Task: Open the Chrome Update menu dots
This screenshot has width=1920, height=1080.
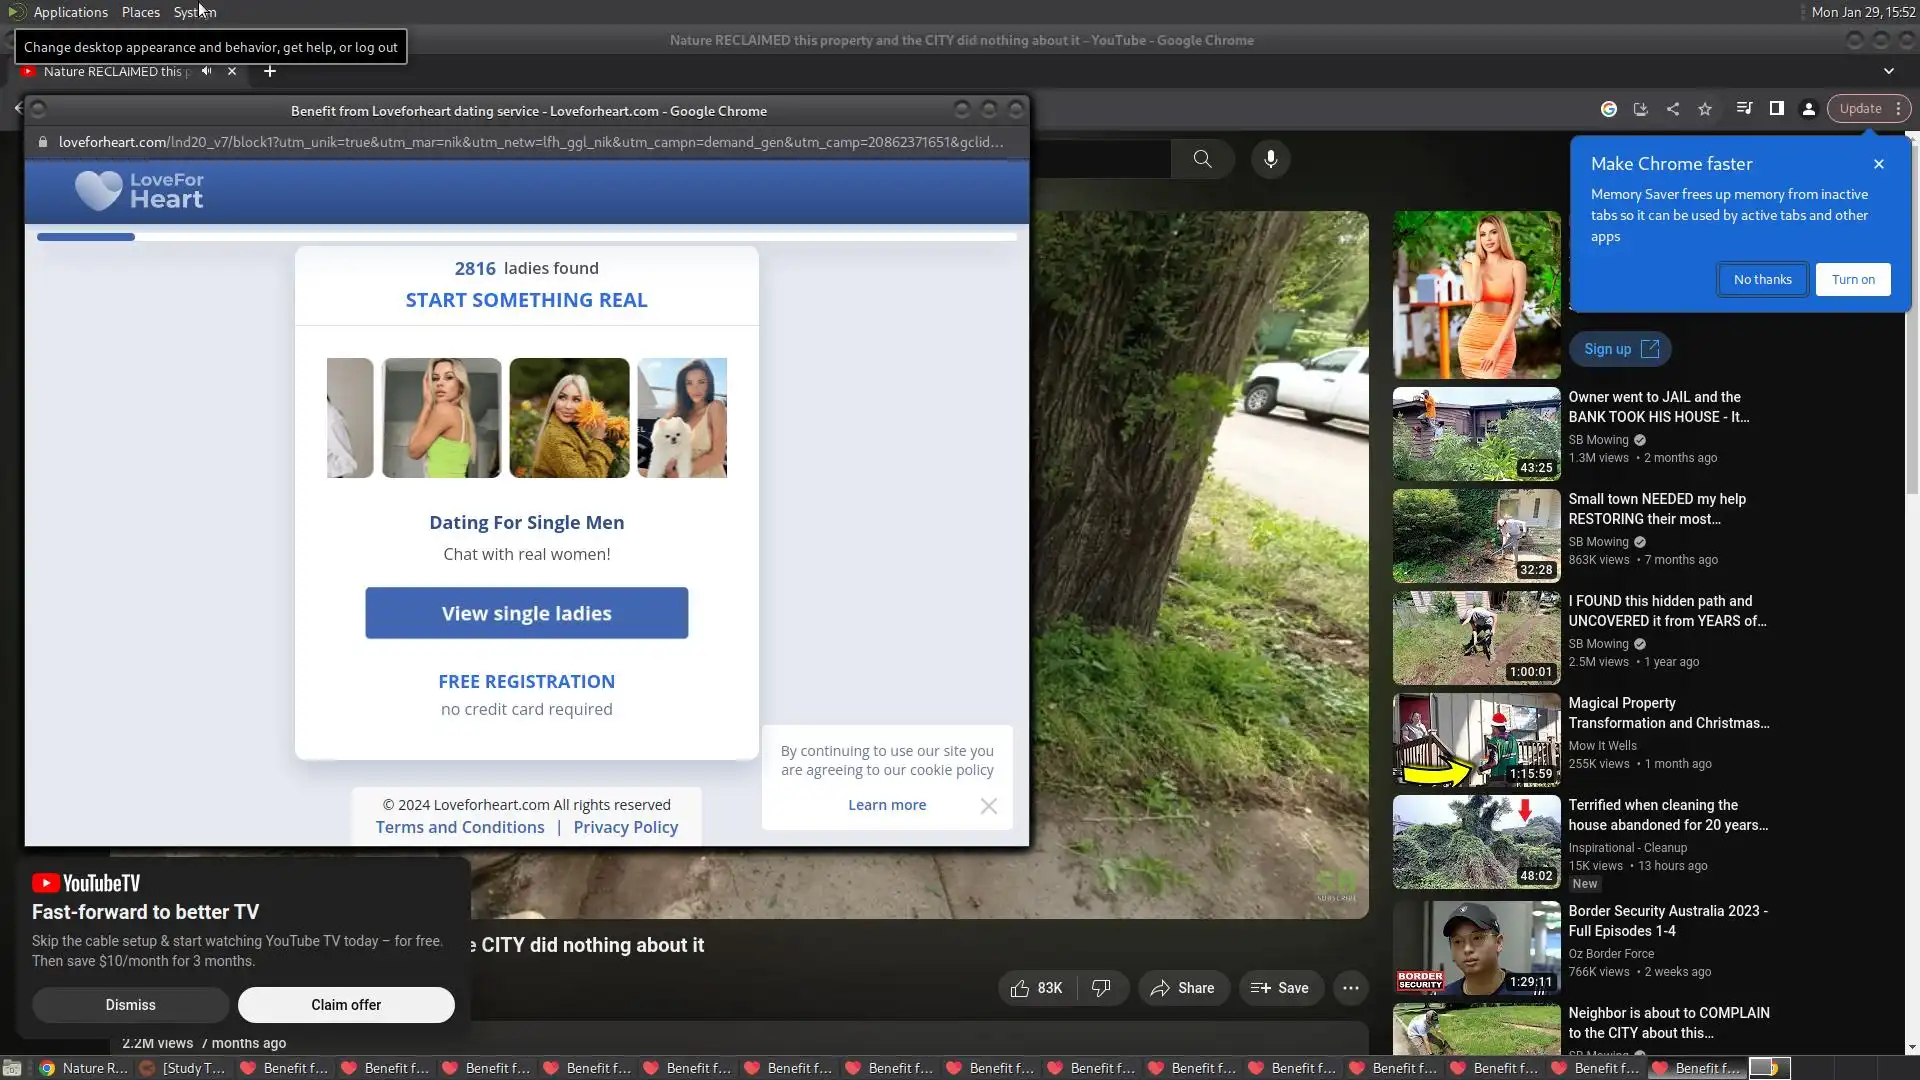Action: click(1898, 109)
